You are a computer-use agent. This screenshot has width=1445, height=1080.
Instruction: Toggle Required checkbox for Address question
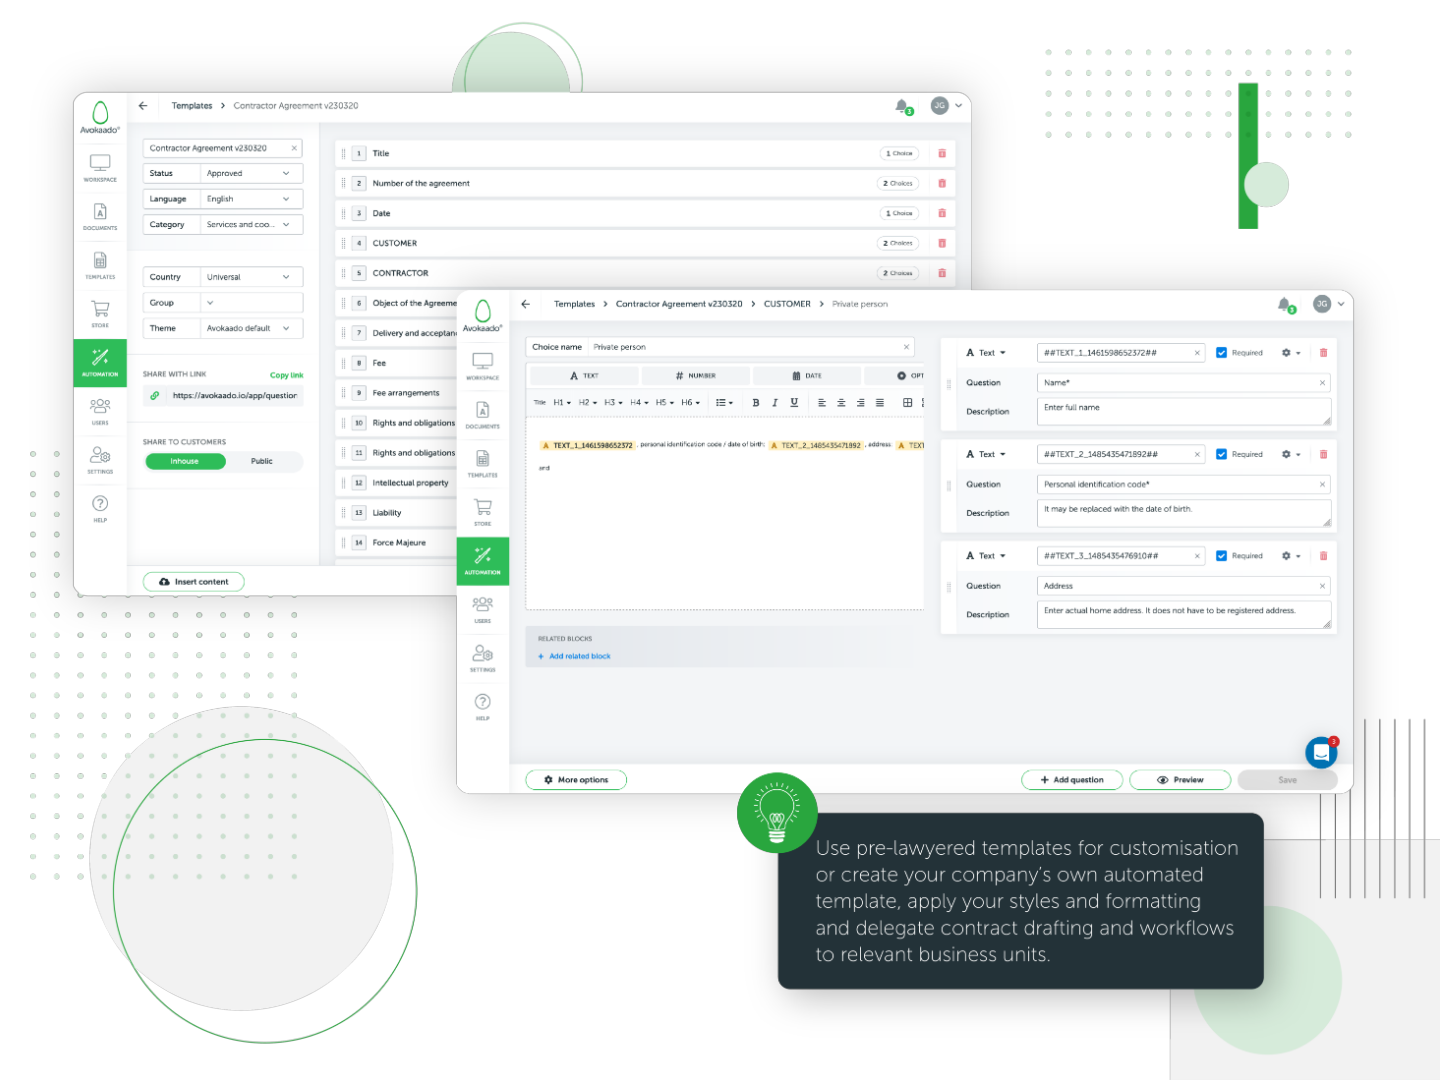click(x=1221, y=556)
